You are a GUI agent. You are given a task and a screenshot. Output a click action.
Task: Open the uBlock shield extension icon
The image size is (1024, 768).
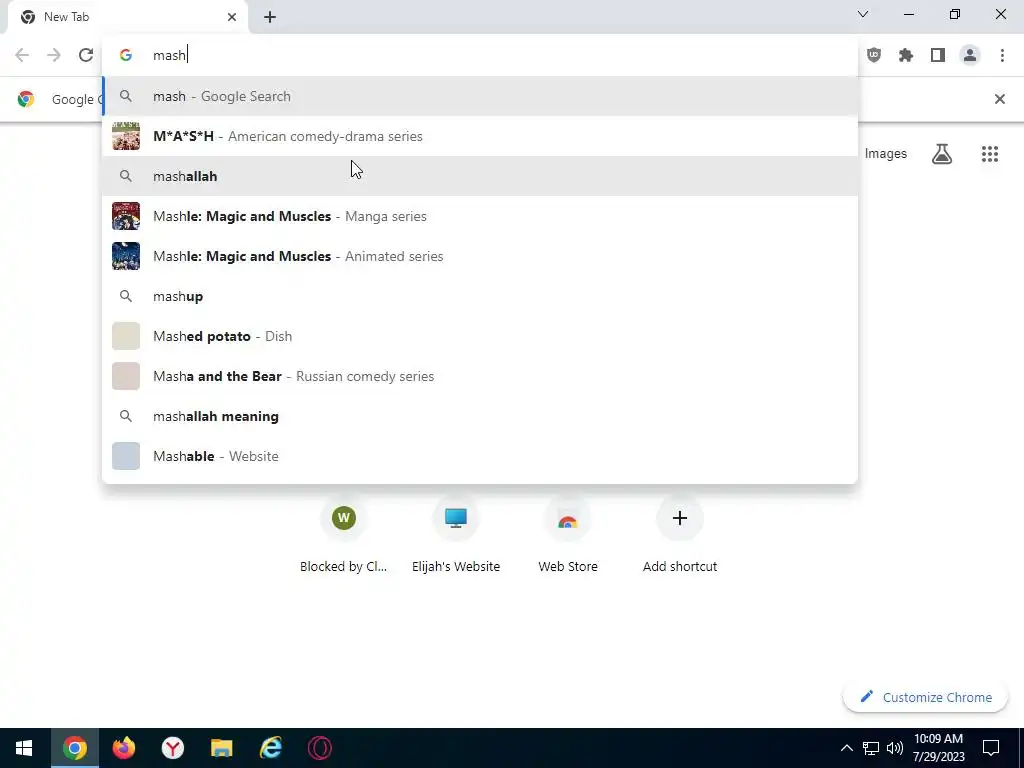874,56
